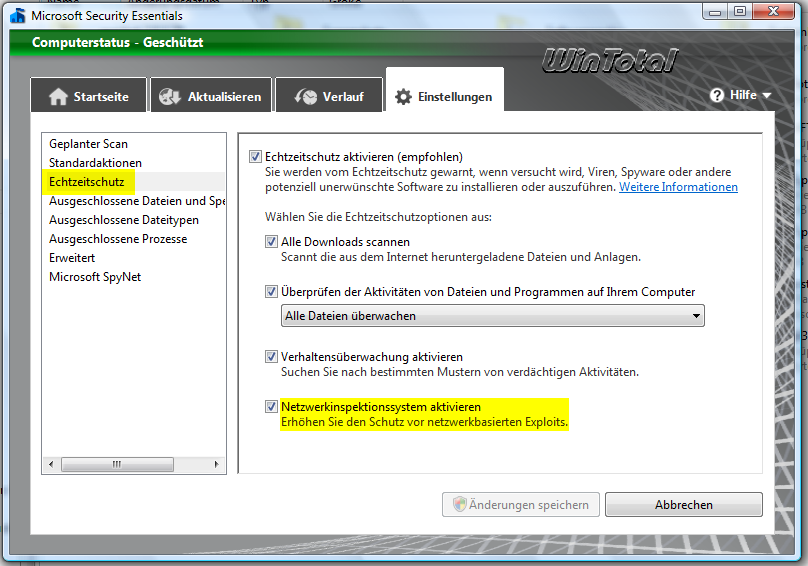Click the right arrow of the list scrollbar
808x566 pixels.
(x=216, y=464)
